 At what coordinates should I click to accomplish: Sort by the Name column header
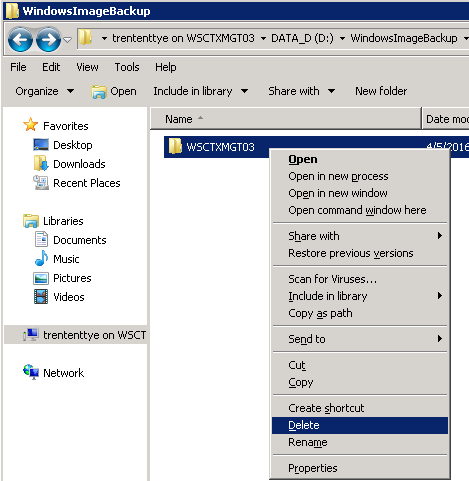286,119
